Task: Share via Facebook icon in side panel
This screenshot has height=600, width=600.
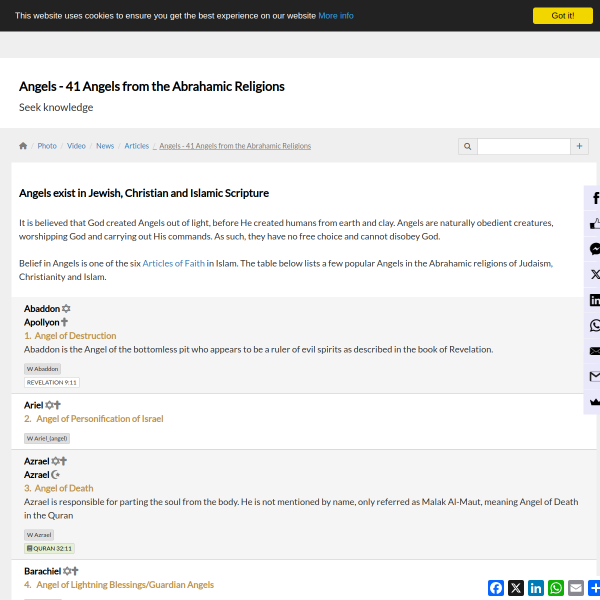Action: tap(594, 198)
